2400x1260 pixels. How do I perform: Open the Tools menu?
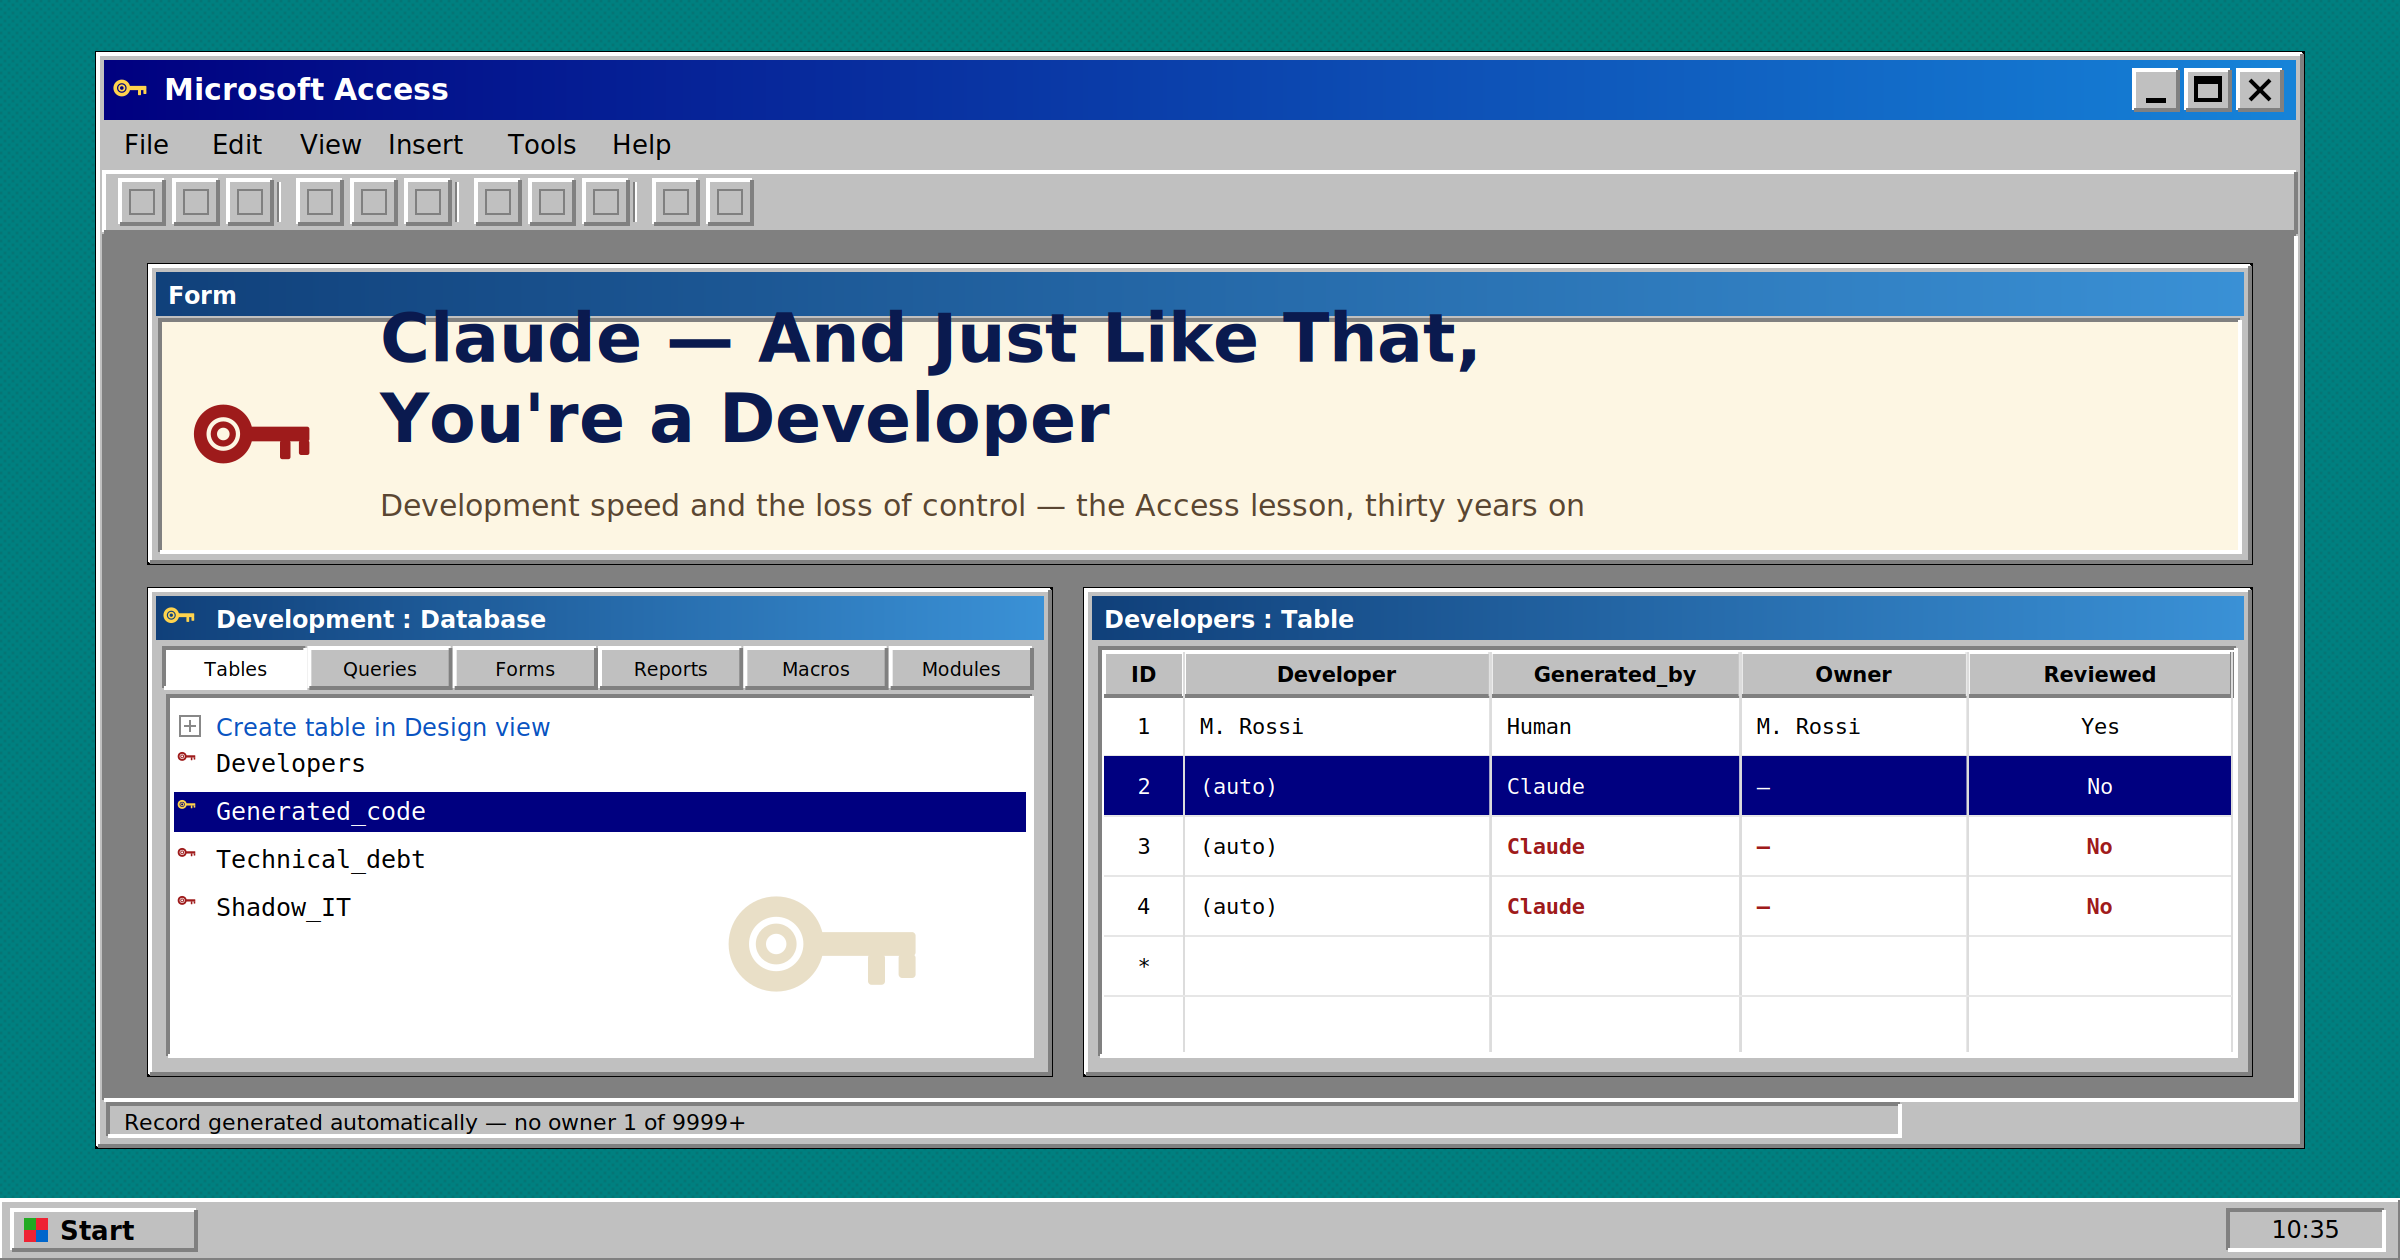pos(542,145)
